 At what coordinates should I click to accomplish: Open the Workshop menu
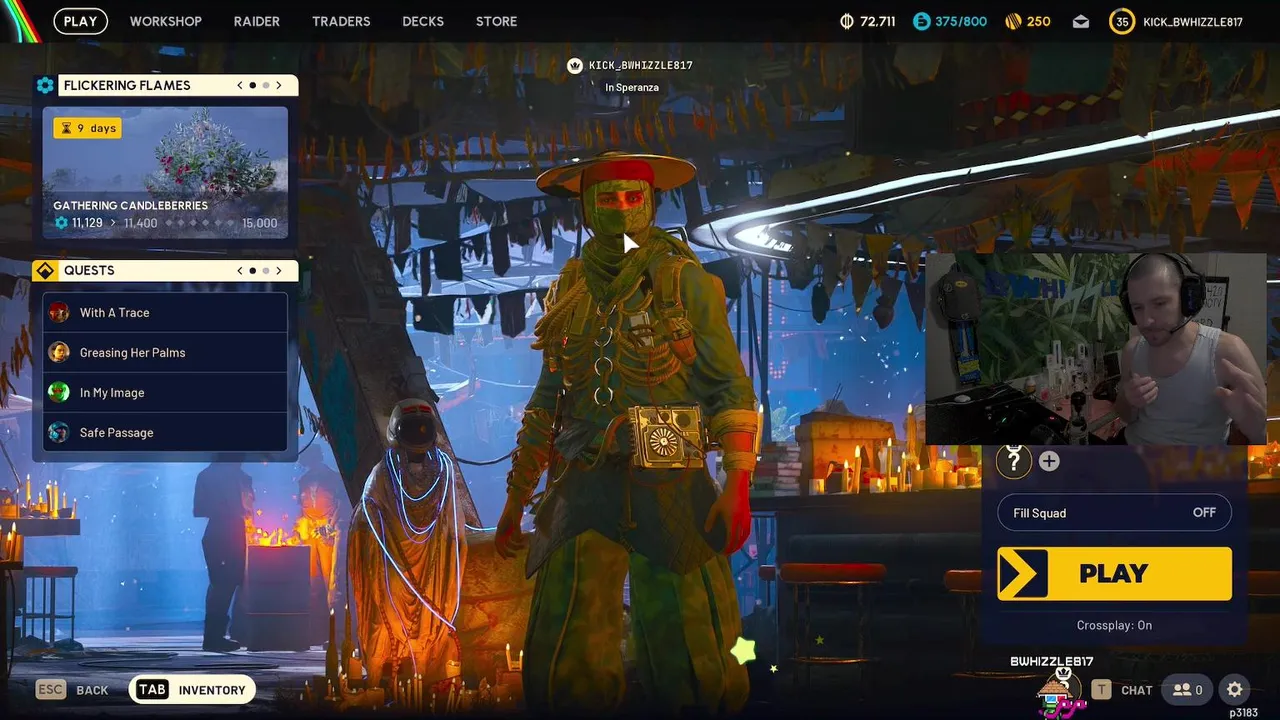(165, 21)
